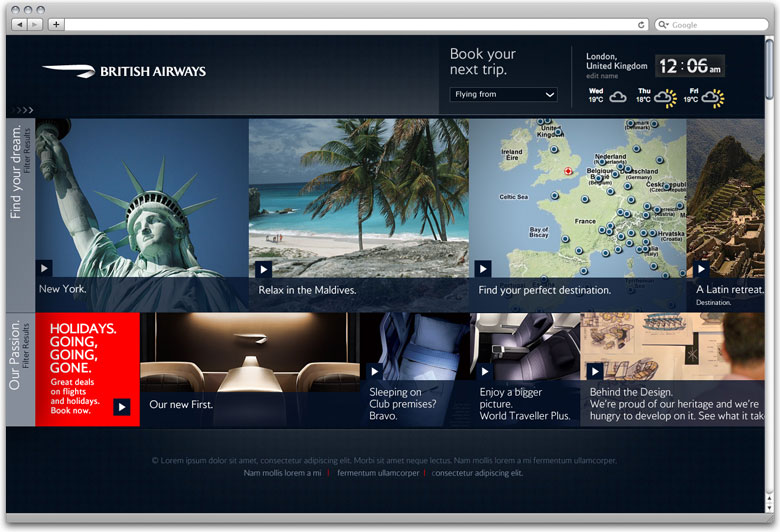Click Filter Results beside Our Passion
The image size is (780, 532).
pos(27,346)
